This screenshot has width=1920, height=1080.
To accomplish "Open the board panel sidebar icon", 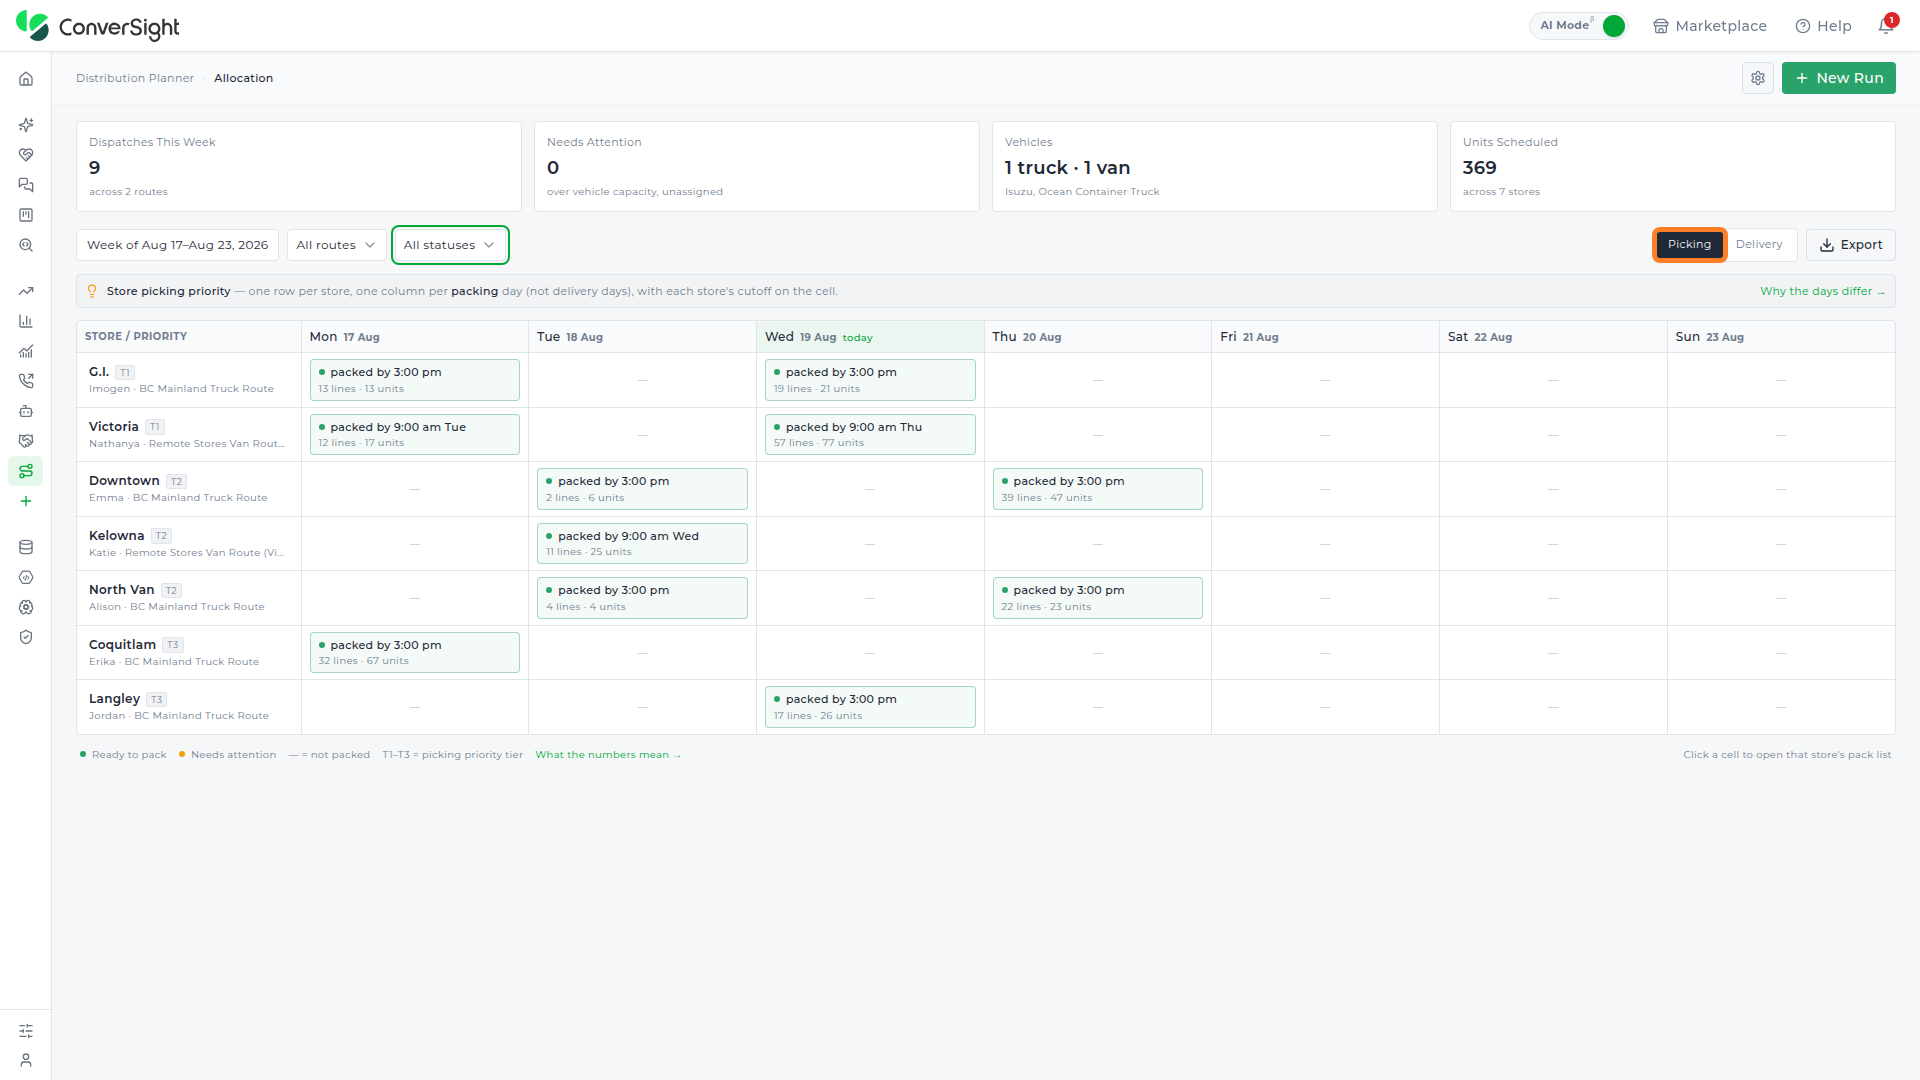I will coord(26,215).
